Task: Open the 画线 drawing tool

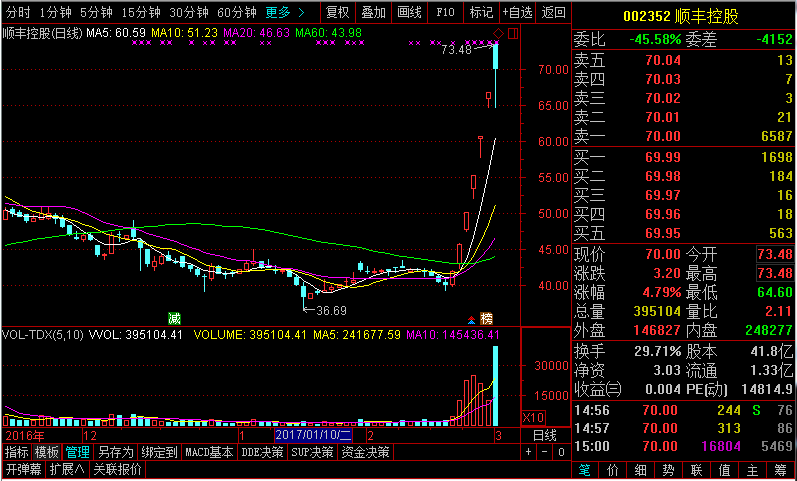Action: click(x=410, y=12)
